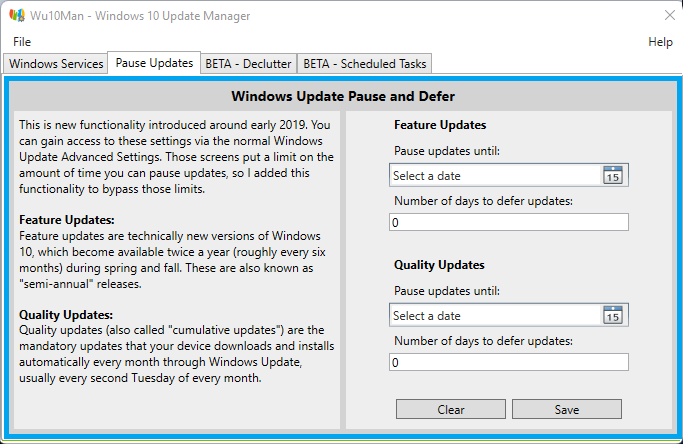Open the Feature Updates calendar picker icon
This screenshot has height=444, width=683.
click(x=612, y=175)
